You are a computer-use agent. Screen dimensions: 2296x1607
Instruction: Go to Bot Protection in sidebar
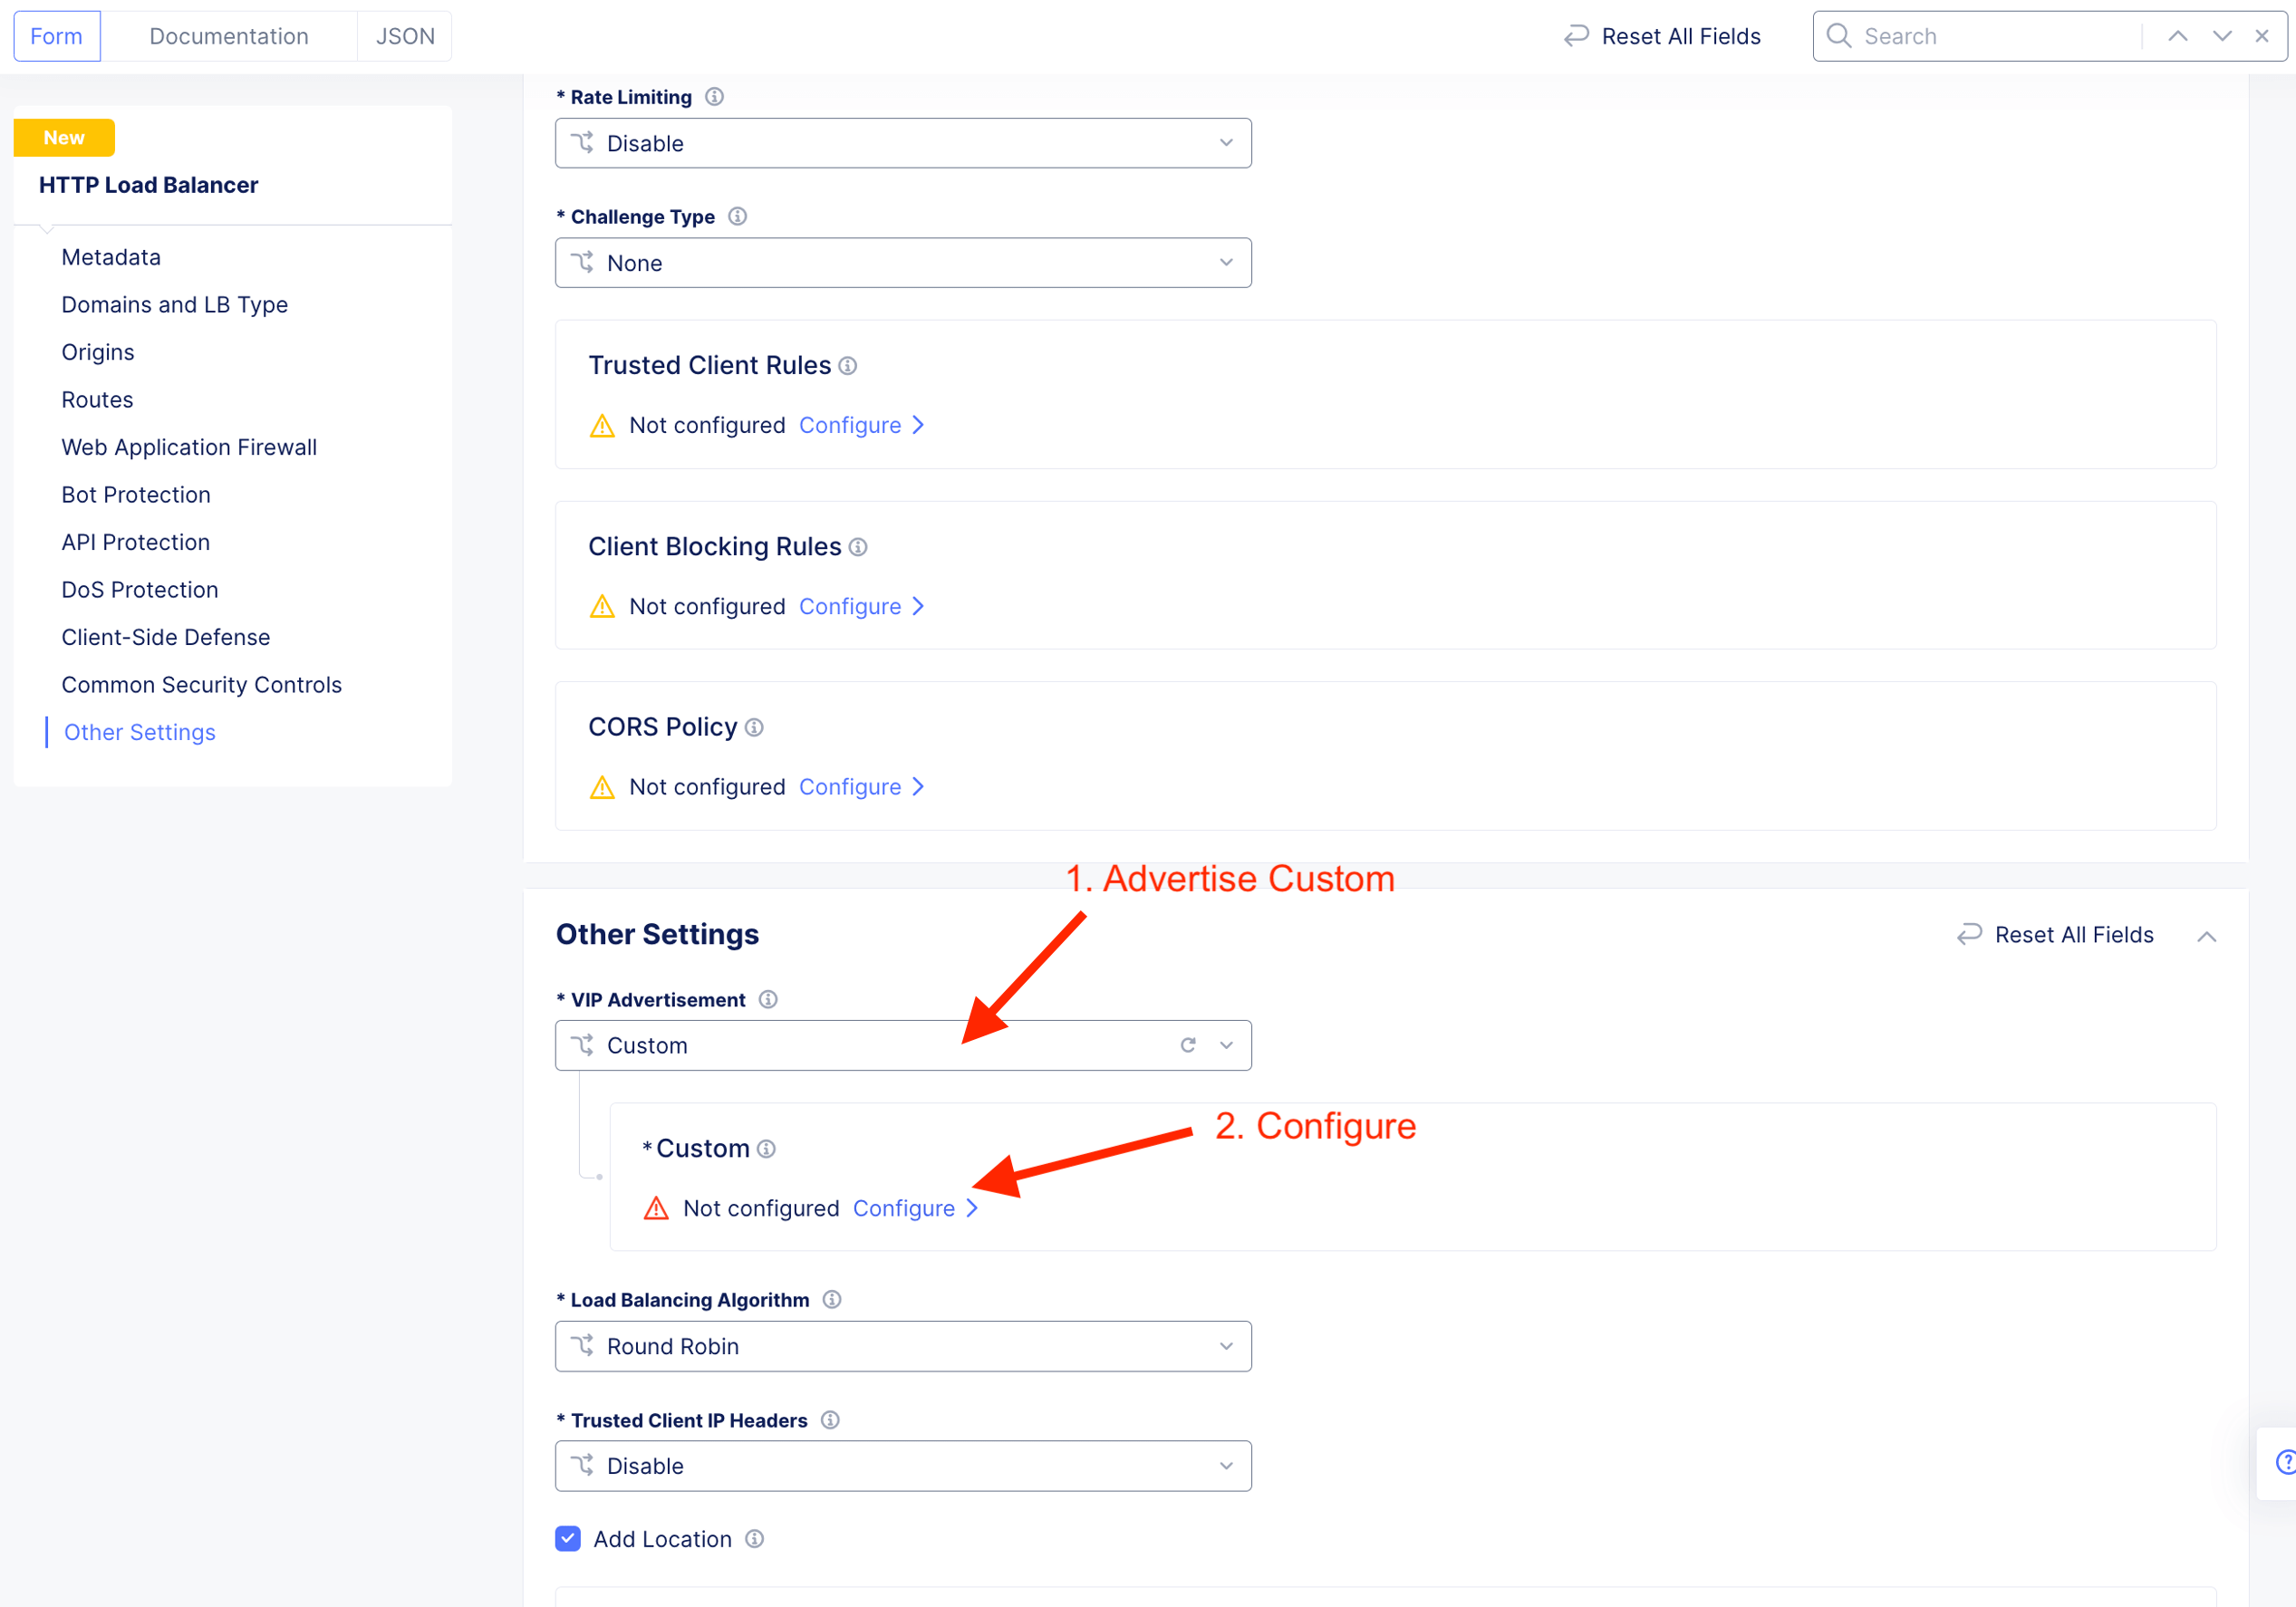click(x=136, y=494)
